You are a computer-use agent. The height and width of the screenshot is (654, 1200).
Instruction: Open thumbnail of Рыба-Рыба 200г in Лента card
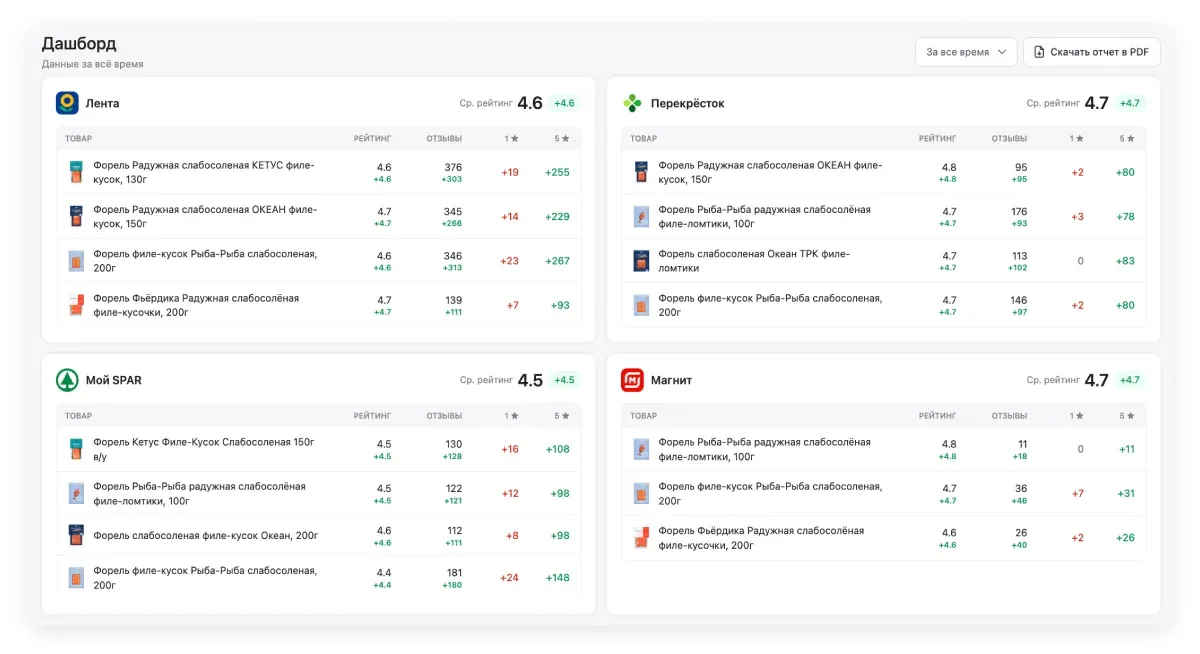click(x=76, y=261)
